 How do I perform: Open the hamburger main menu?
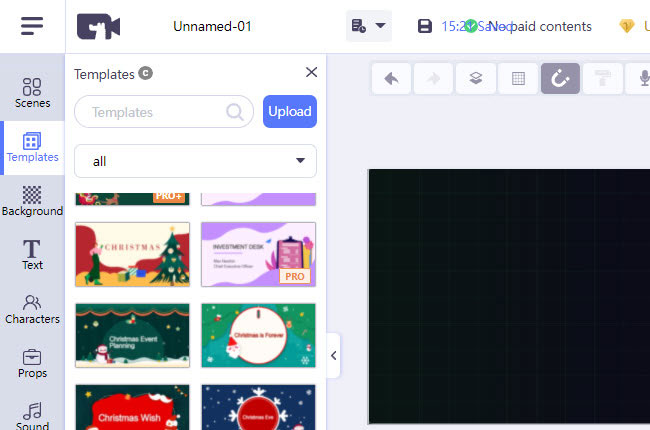click(x=32, y=26)
